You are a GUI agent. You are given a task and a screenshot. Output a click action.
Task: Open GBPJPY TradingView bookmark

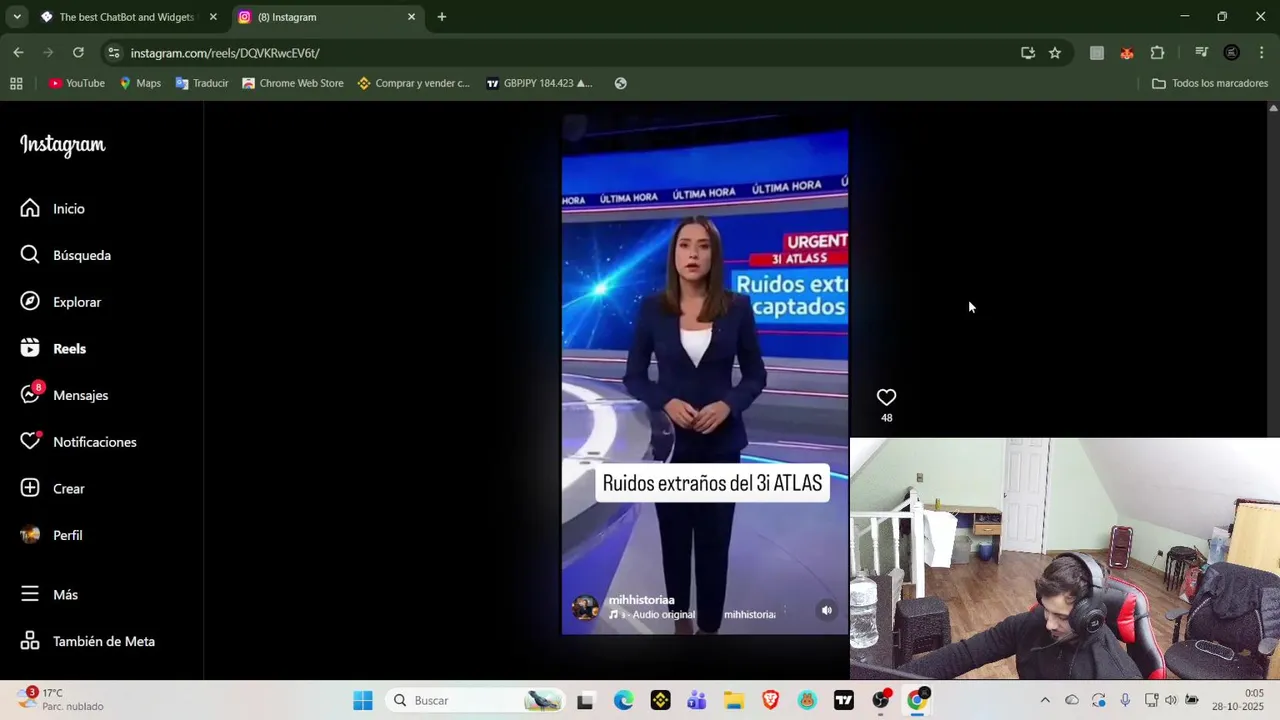click(540, 83)
